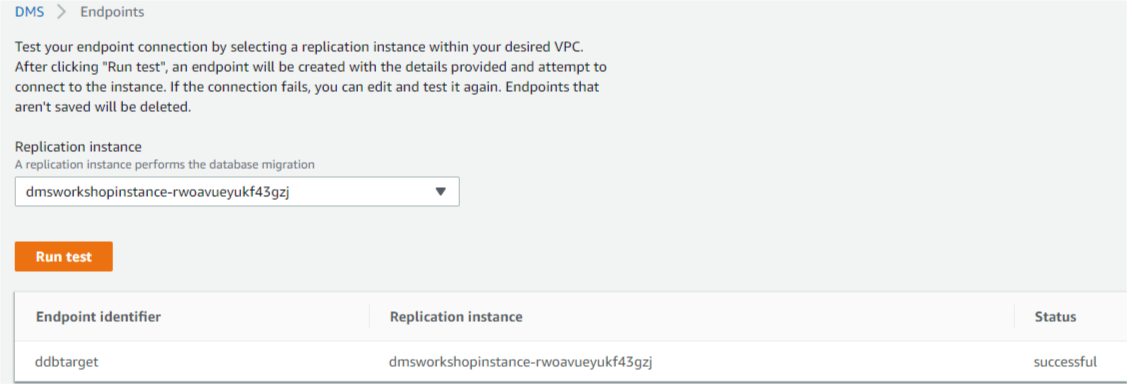The image size is (1132, 389).
Task: Open the dmsworkshopinstance replication instance combo box
Action: [x=237, y=192]
